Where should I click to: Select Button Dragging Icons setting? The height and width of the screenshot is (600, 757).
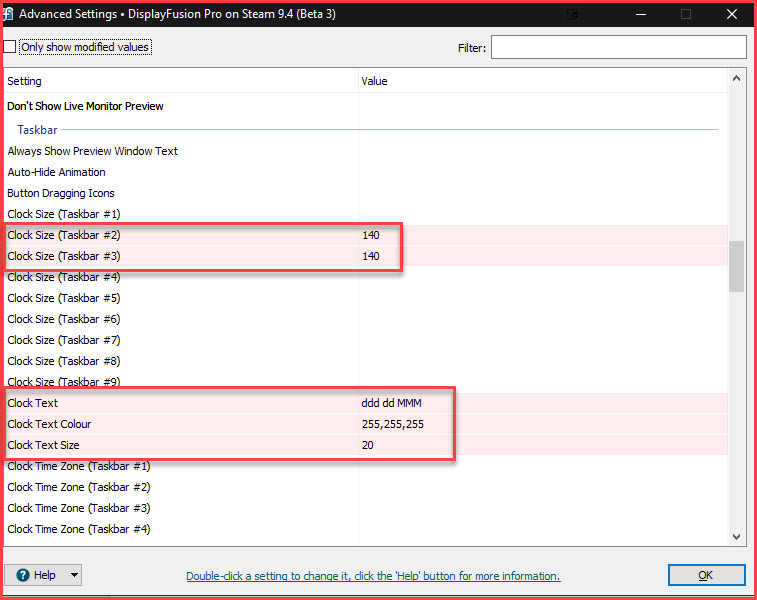(61, 193)
